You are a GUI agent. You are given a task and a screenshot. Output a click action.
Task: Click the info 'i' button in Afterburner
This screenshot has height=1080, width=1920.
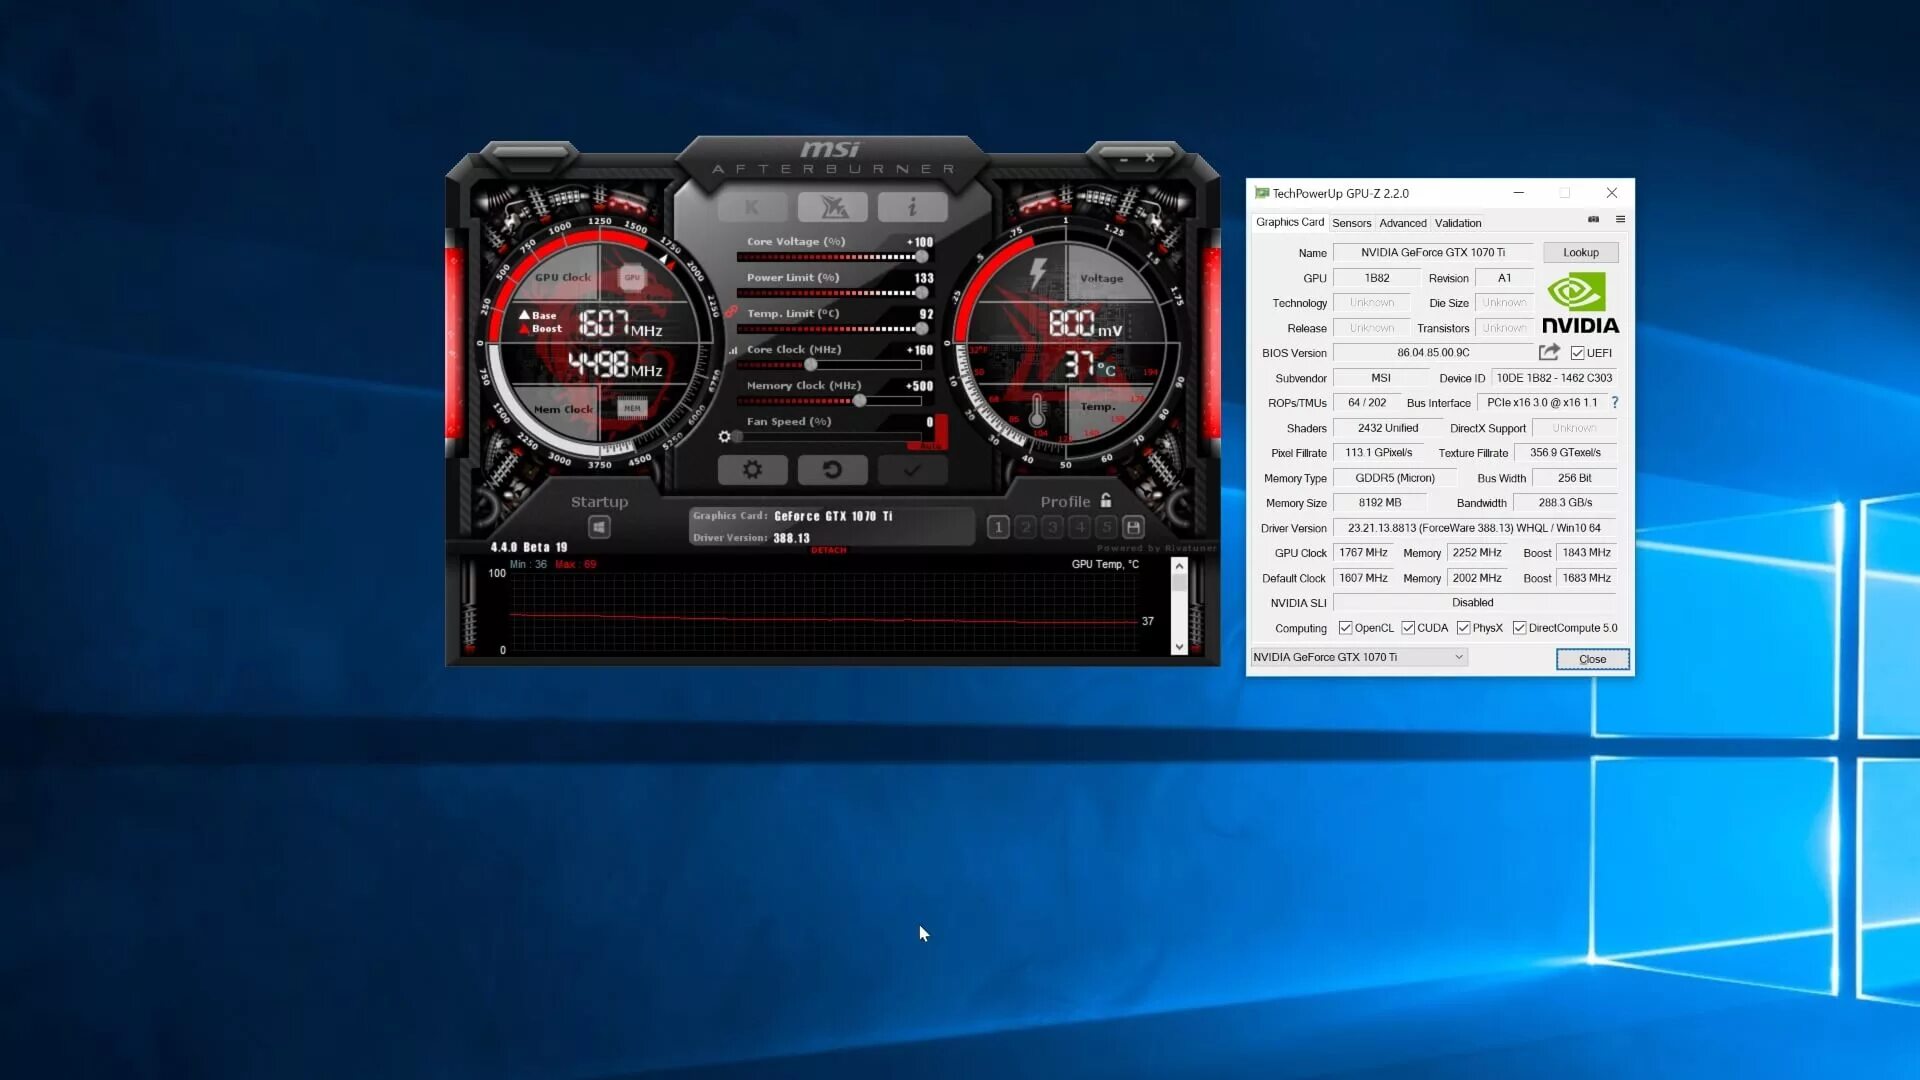(x=912, y=207)
